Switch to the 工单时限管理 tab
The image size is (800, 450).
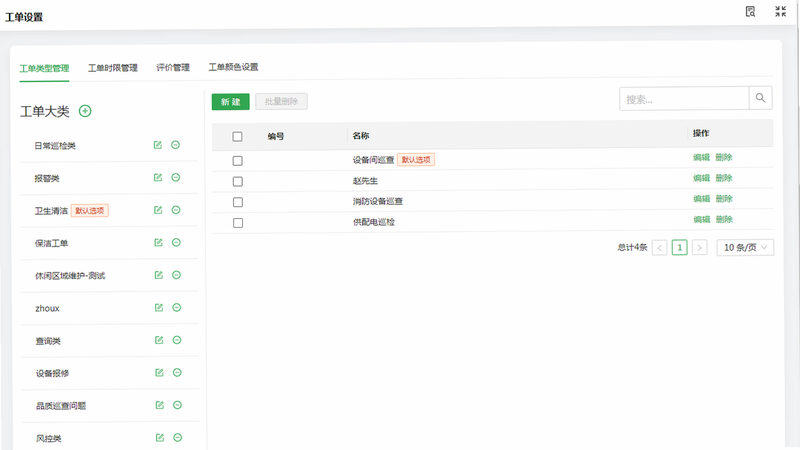(113, 68)
